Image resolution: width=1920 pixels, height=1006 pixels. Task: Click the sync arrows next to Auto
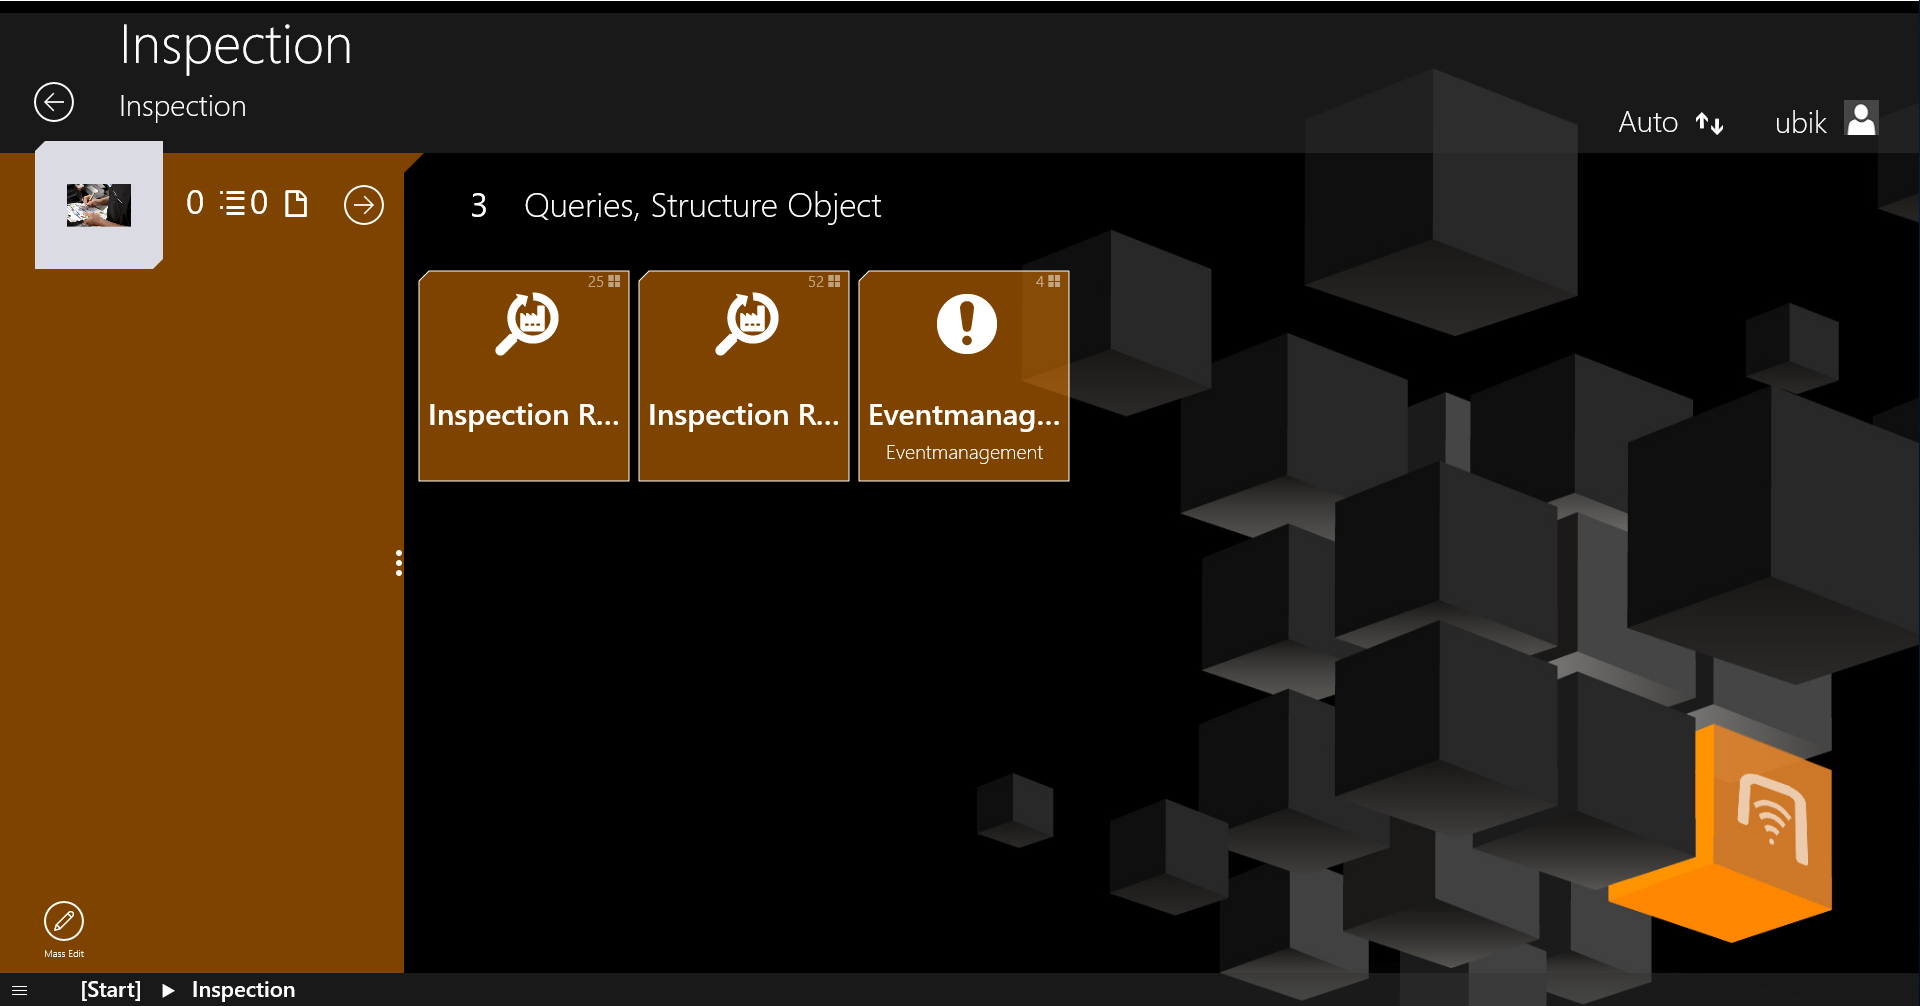(1709, 123)
